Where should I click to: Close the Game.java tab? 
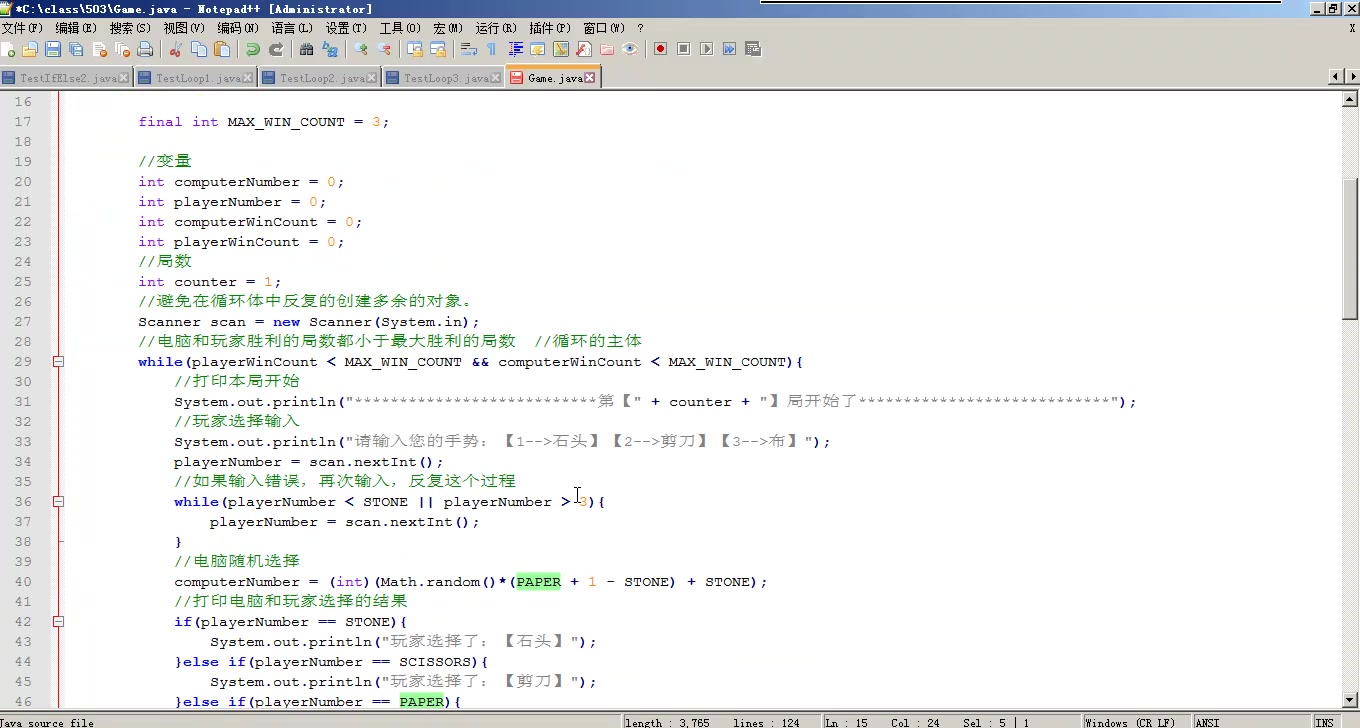click(590, 78)
